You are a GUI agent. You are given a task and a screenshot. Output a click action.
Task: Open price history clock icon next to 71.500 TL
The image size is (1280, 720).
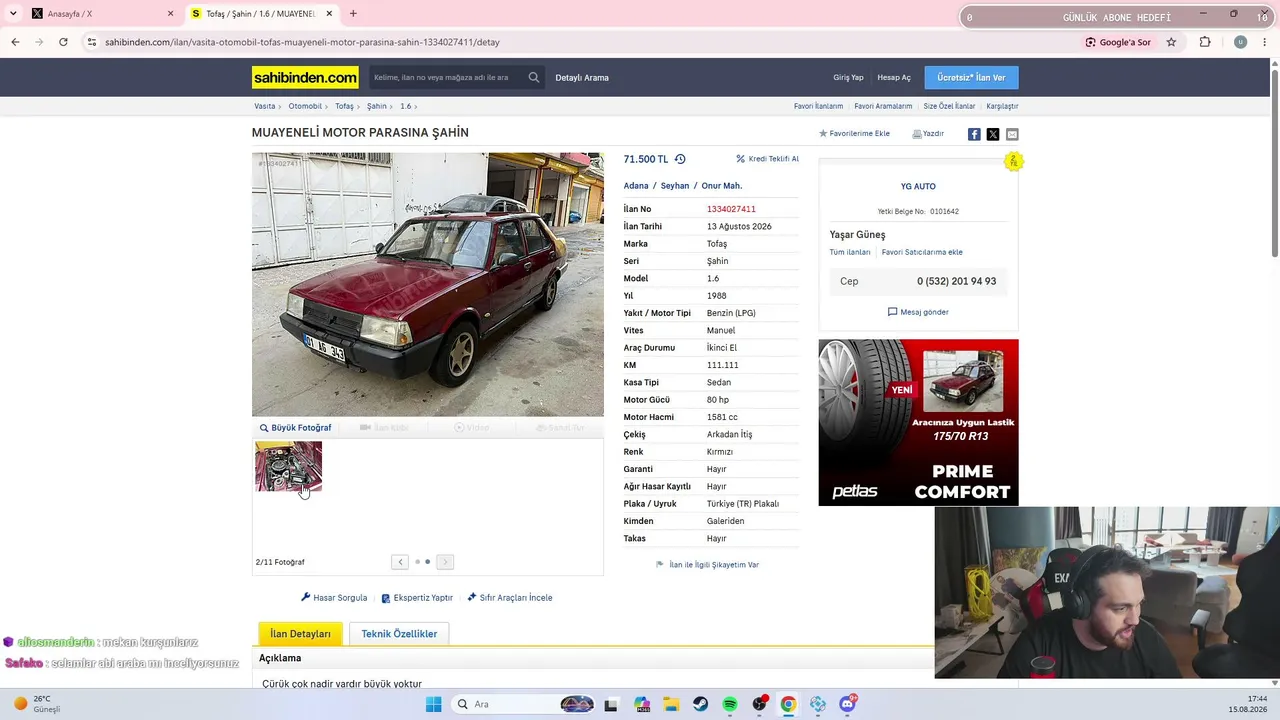680,159
